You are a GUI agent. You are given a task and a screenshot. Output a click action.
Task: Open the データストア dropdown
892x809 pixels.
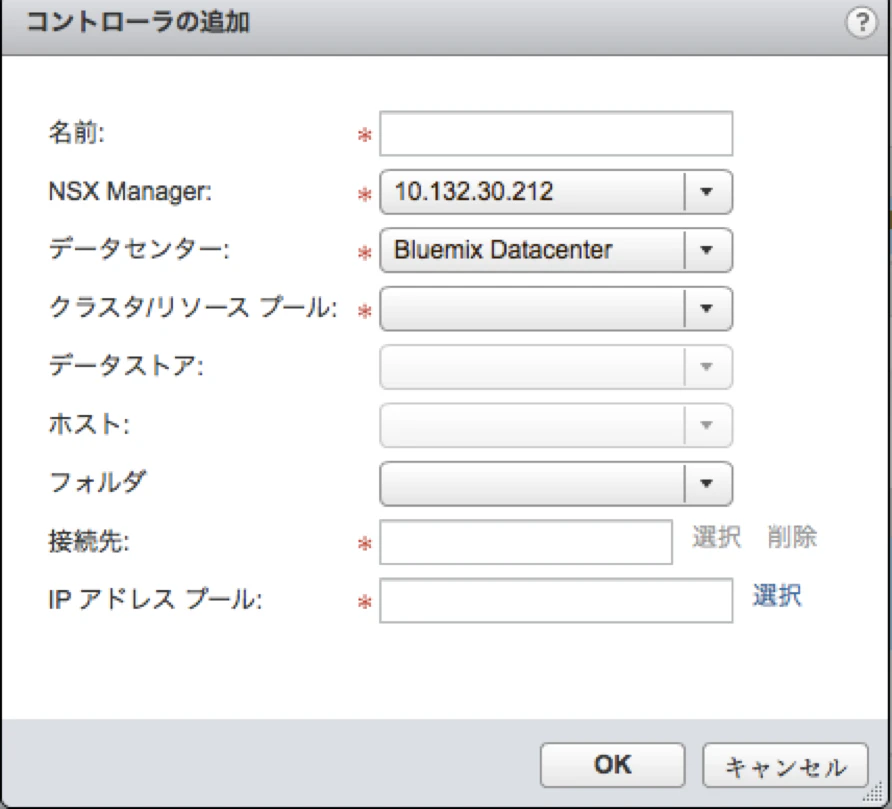coord(556,367)
